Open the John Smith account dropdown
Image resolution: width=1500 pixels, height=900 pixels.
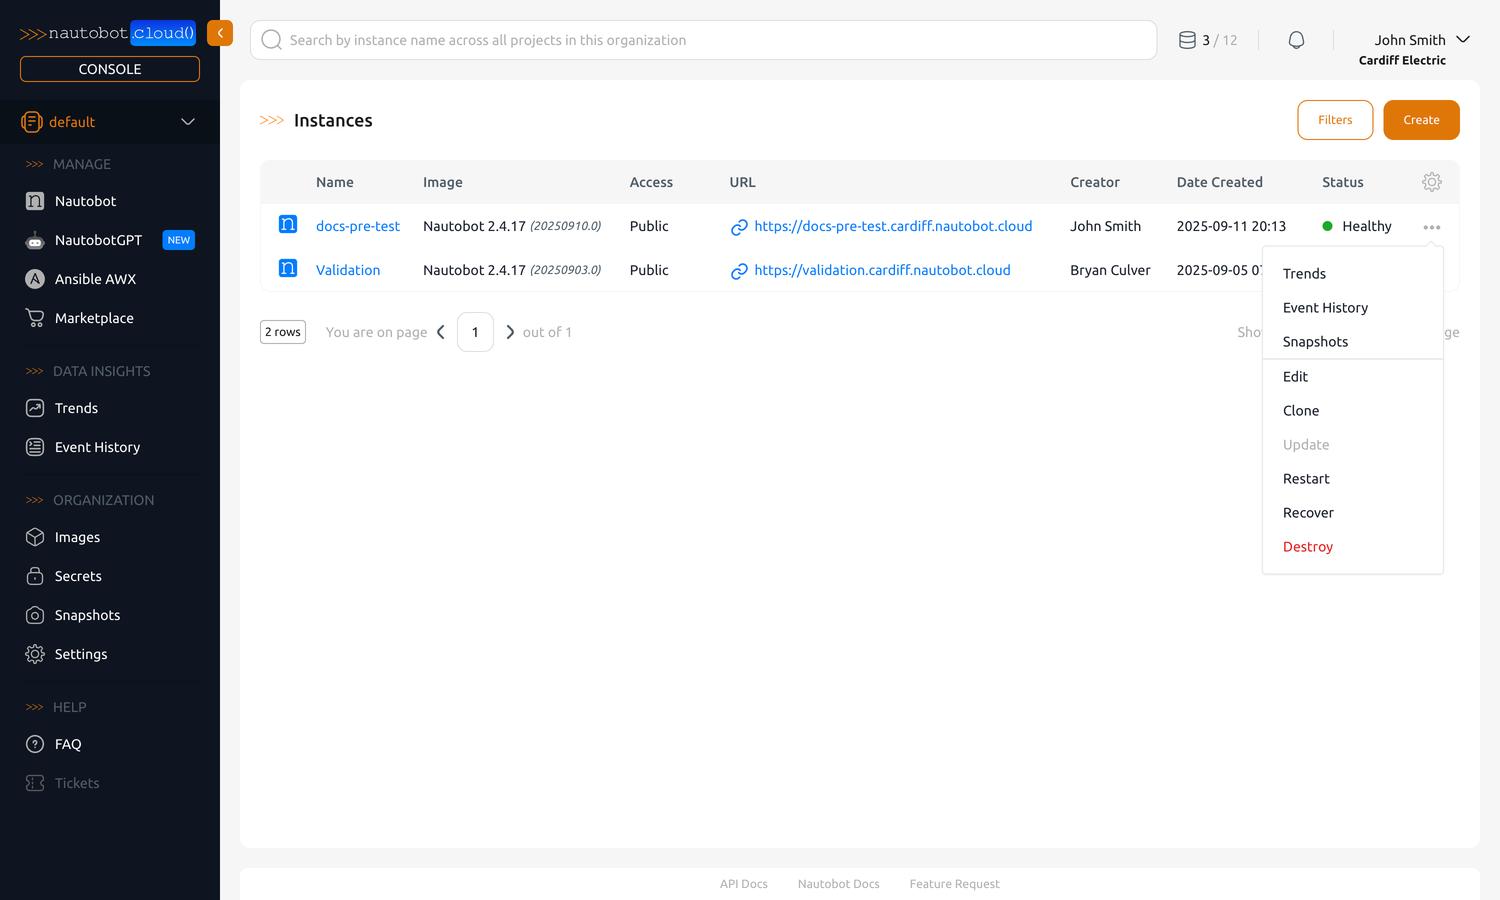tap(1419, 40)
